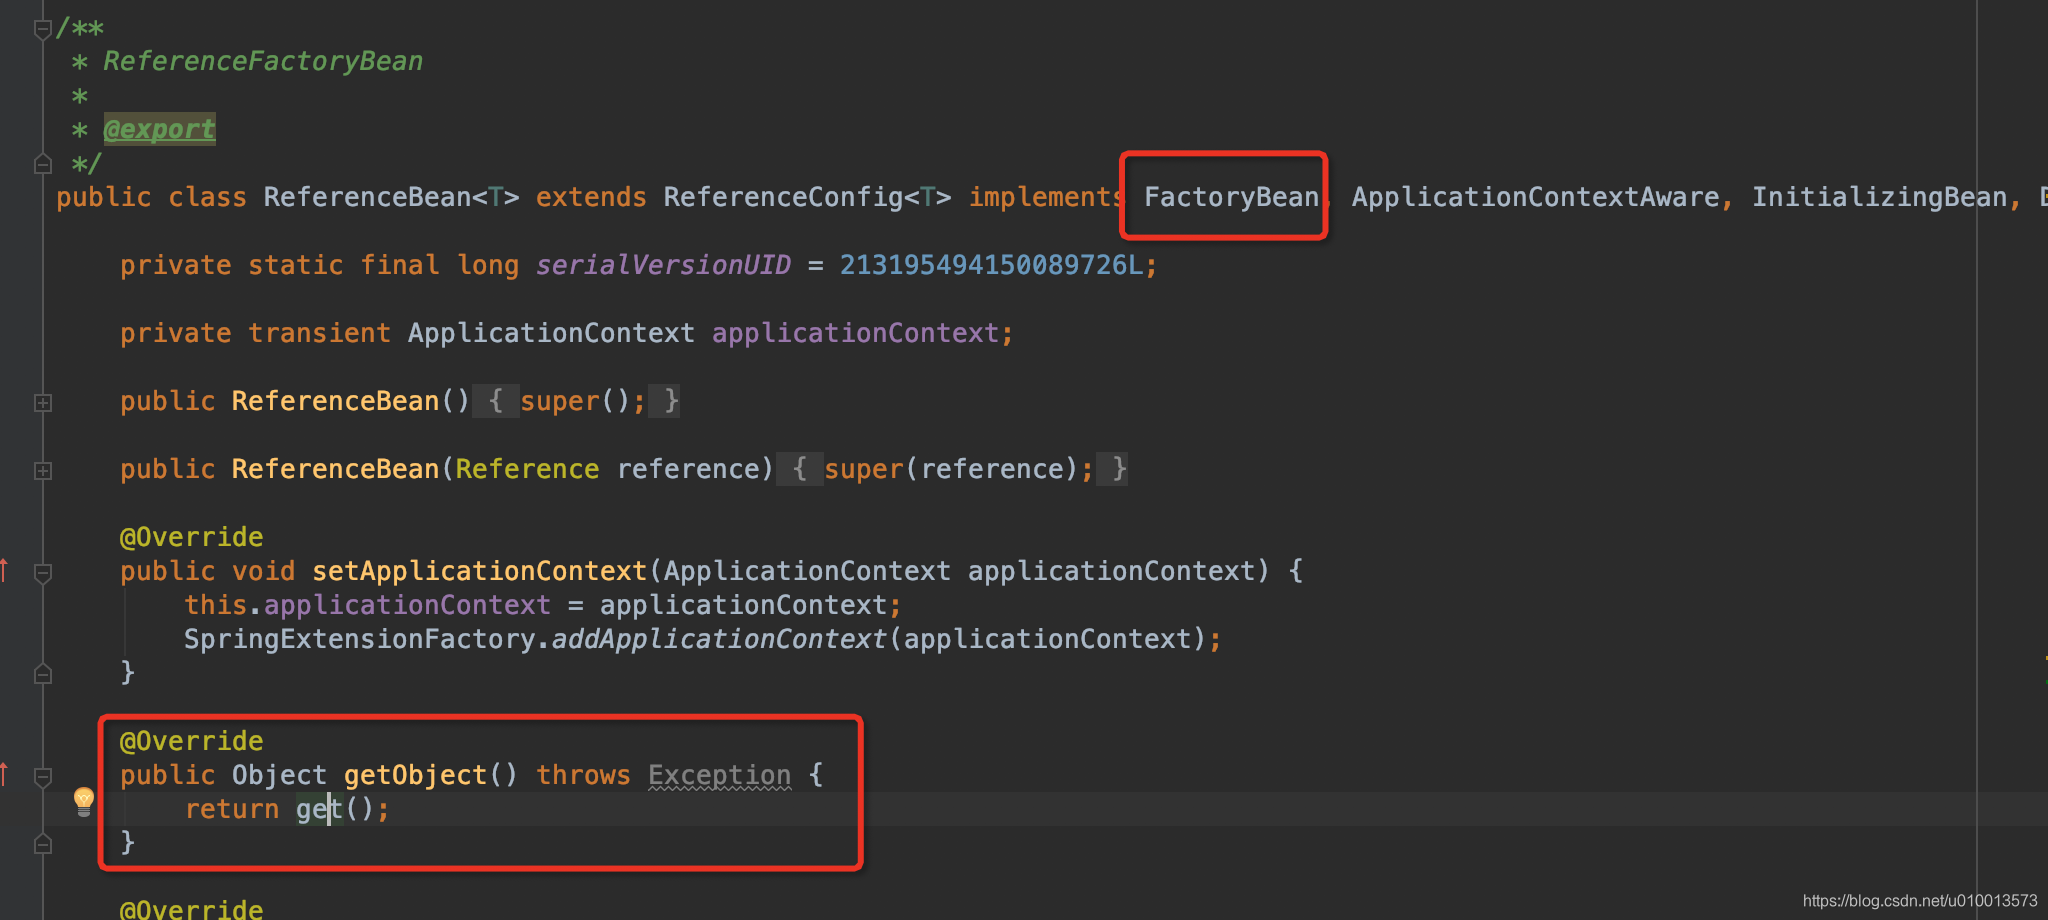This screenshot has height=920, width=2048.
Task: Expand the folded ReferenceBean() no-arg constructor
Action: 43,402
